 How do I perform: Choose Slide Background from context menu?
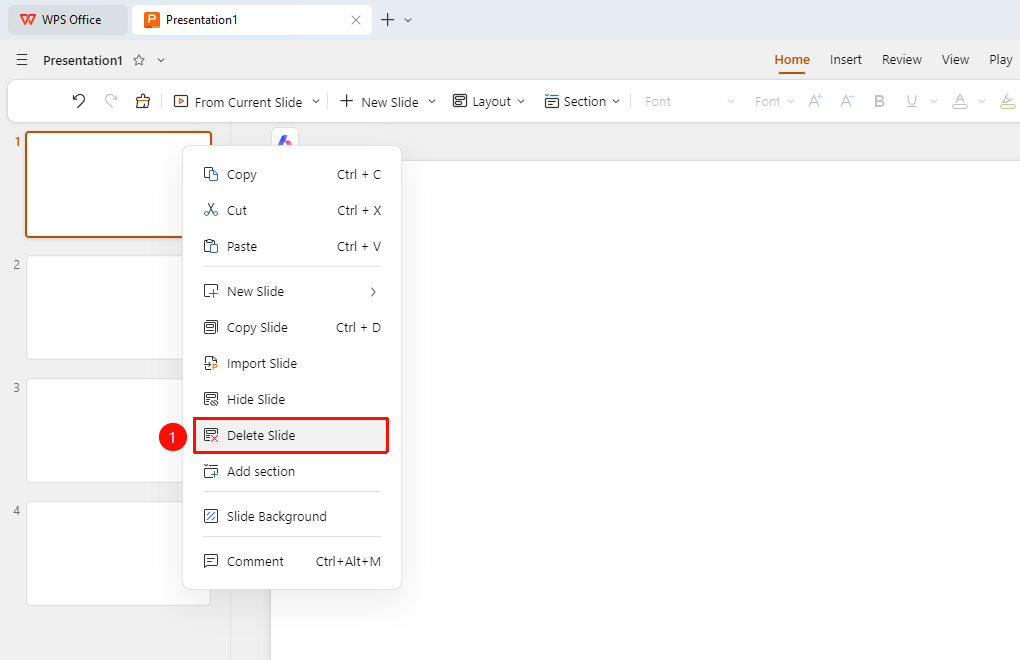(292, 516)
